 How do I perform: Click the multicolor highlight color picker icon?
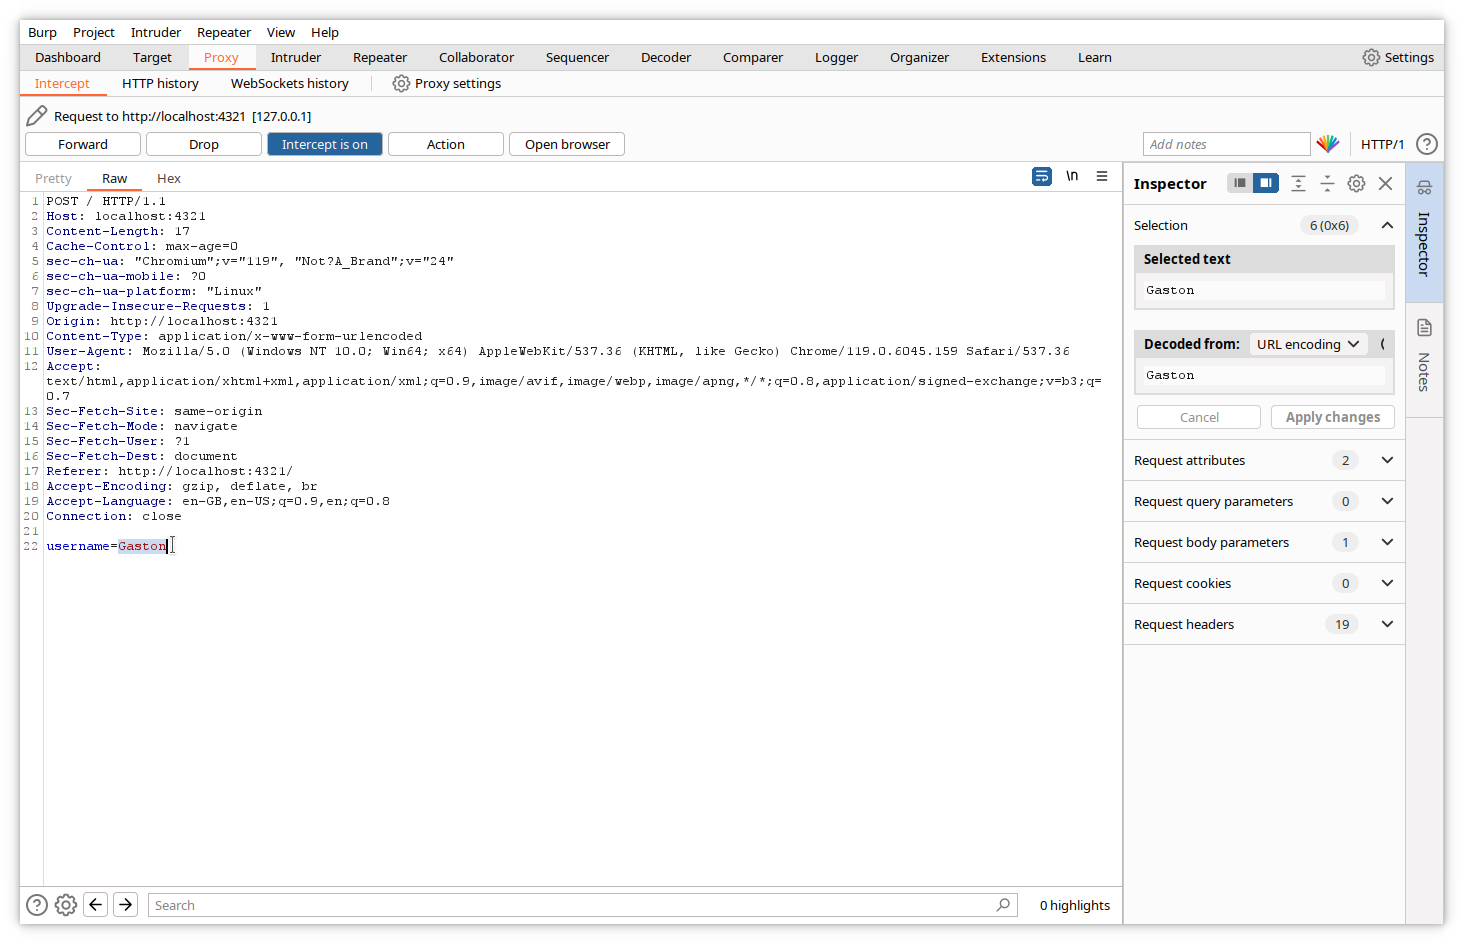click(x=1328, y=144)
